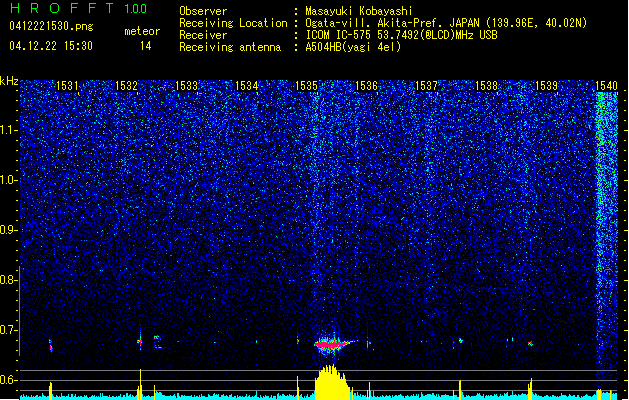Click the kHz axis unit label
This screenshot has height=400, width=629.
[x=9, y=81]
